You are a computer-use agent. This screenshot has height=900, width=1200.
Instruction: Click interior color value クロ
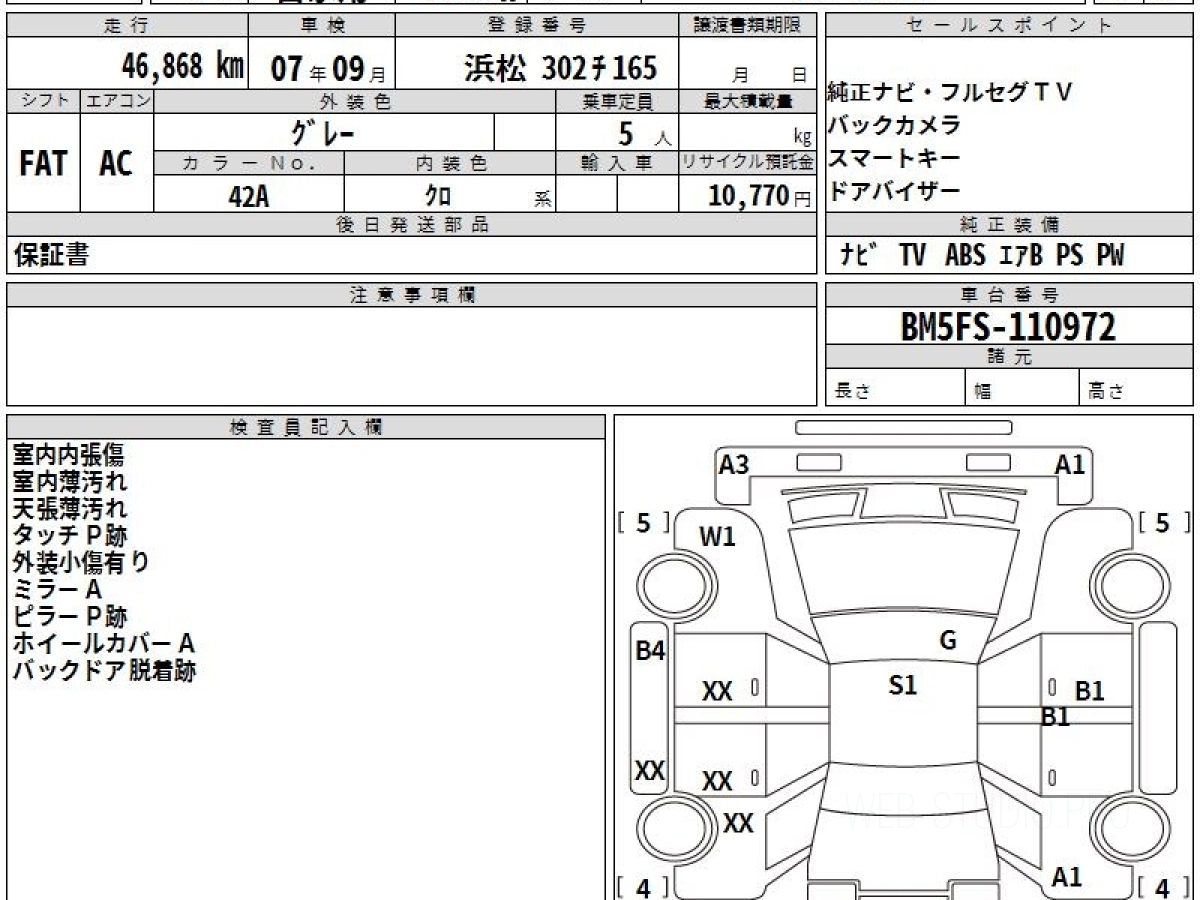point(438,196)
